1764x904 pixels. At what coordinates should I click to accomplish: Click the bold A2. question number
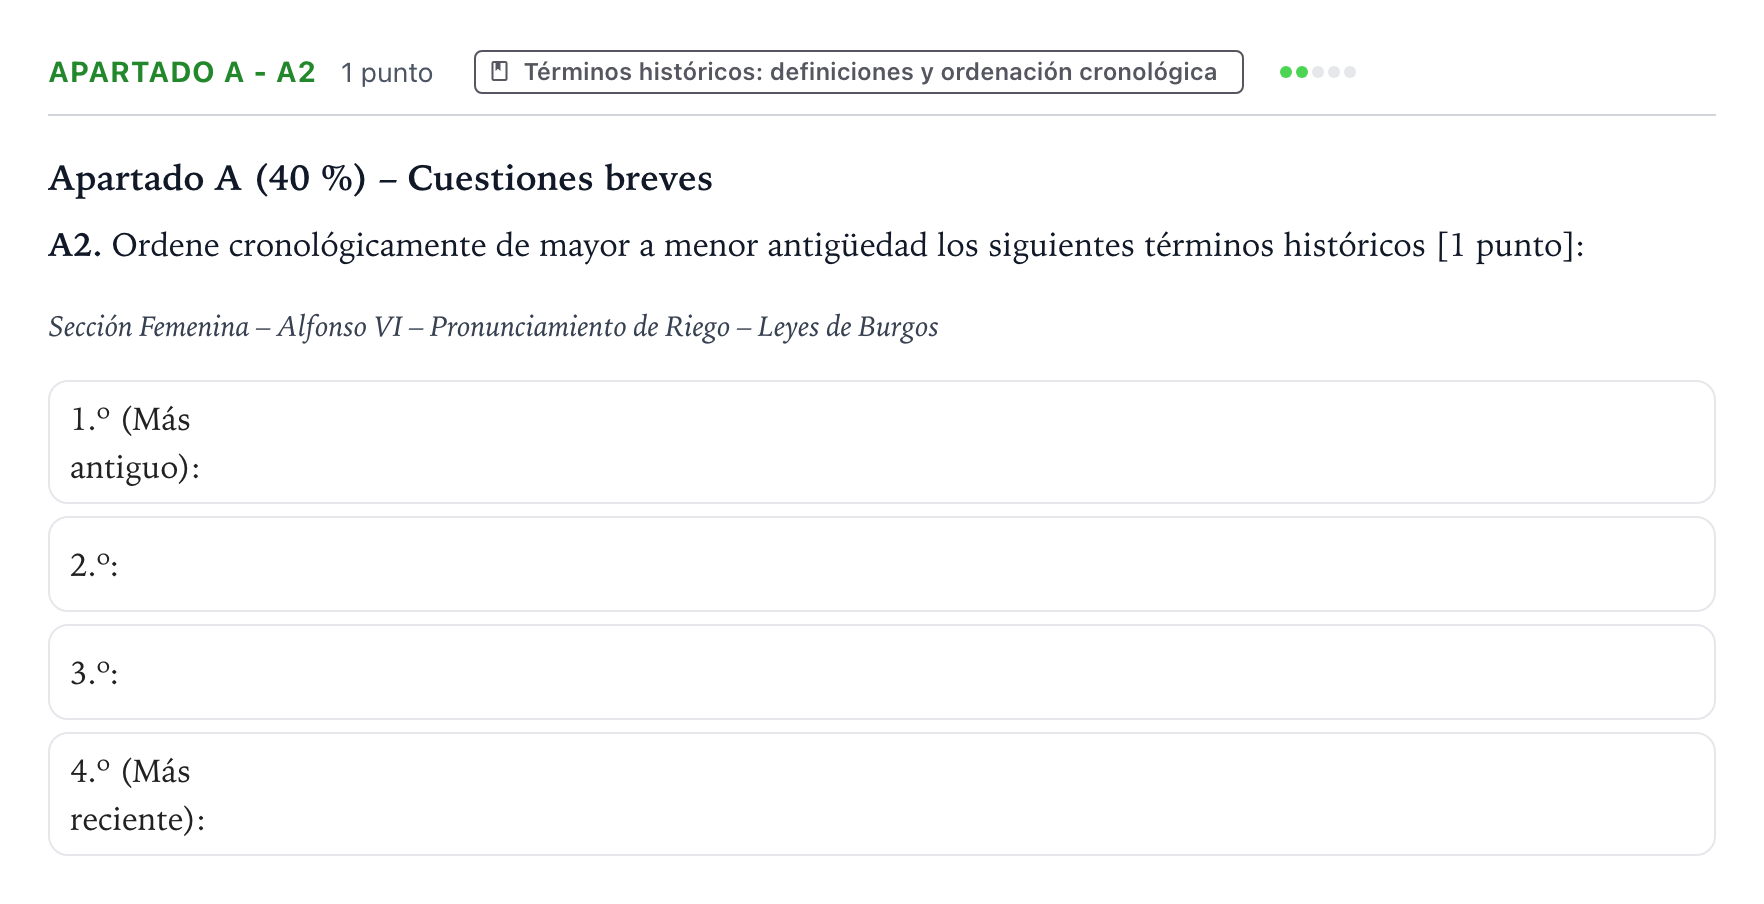pos(75,245)
